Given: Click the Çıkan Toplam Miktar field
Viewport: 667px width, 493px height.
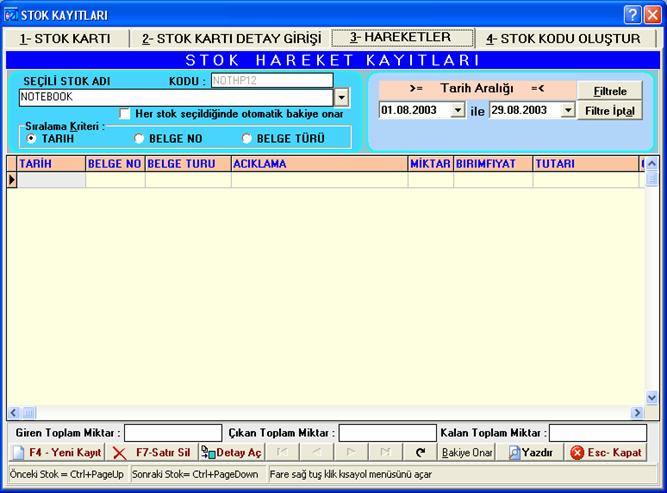Looking at the screenshot, I should pyautogui.click(x=388, y=433).
